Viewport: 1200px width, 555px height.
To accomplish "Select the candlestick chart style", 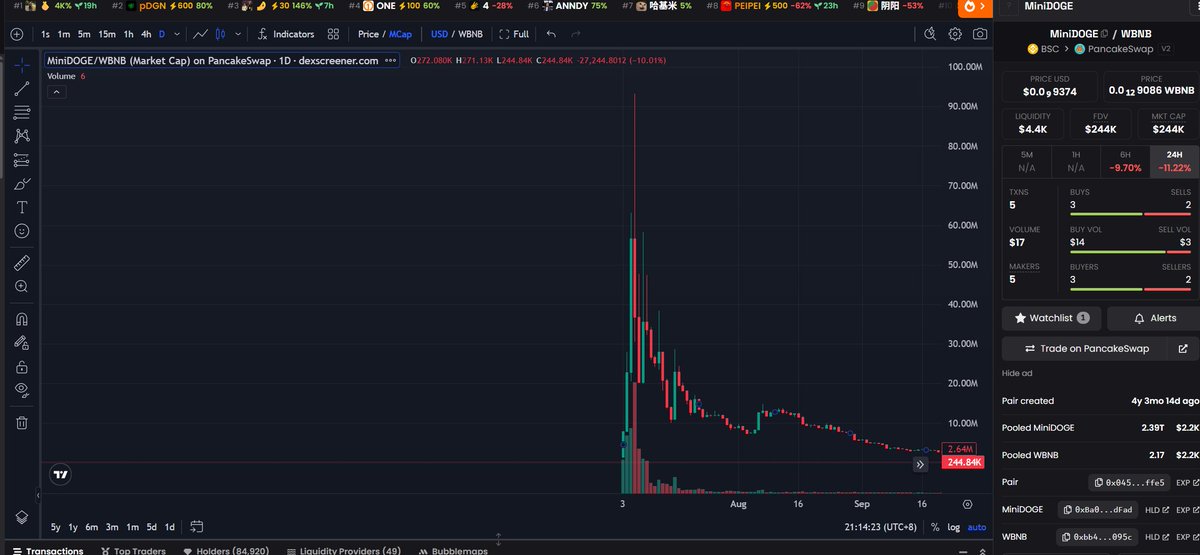I will 219,34.
